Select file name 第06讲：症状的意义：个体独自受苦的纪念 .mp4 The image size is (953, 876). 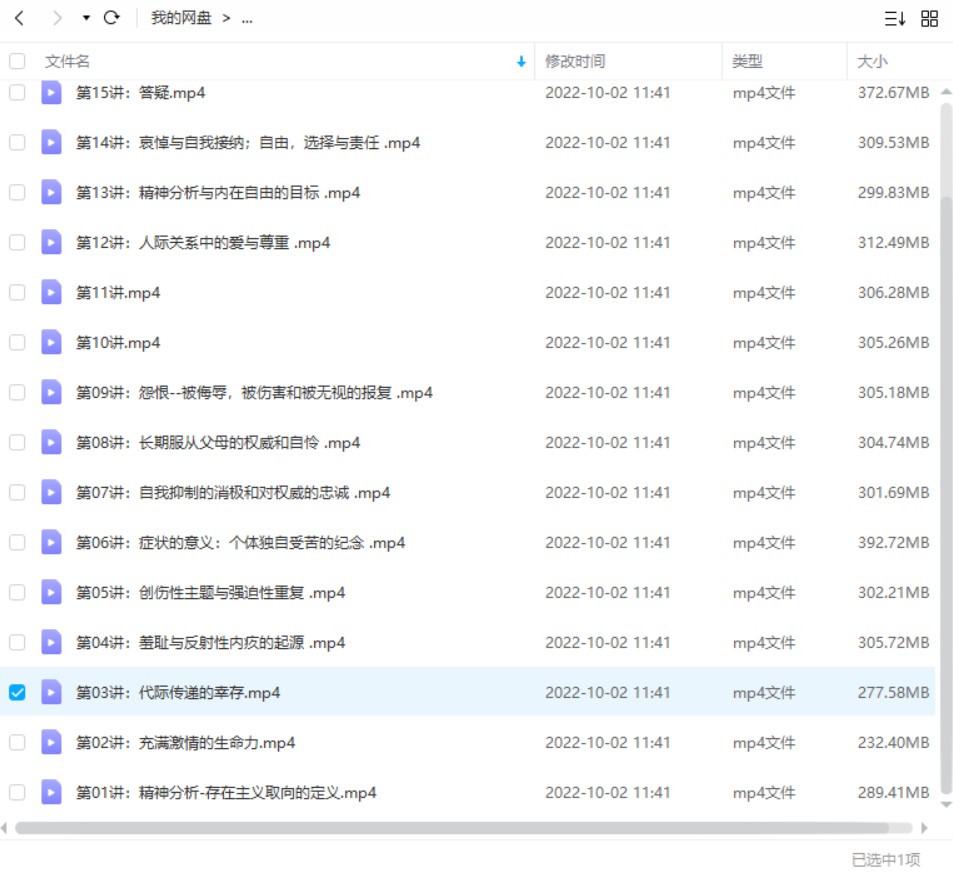pyautogui.click(x=240, y=542)
